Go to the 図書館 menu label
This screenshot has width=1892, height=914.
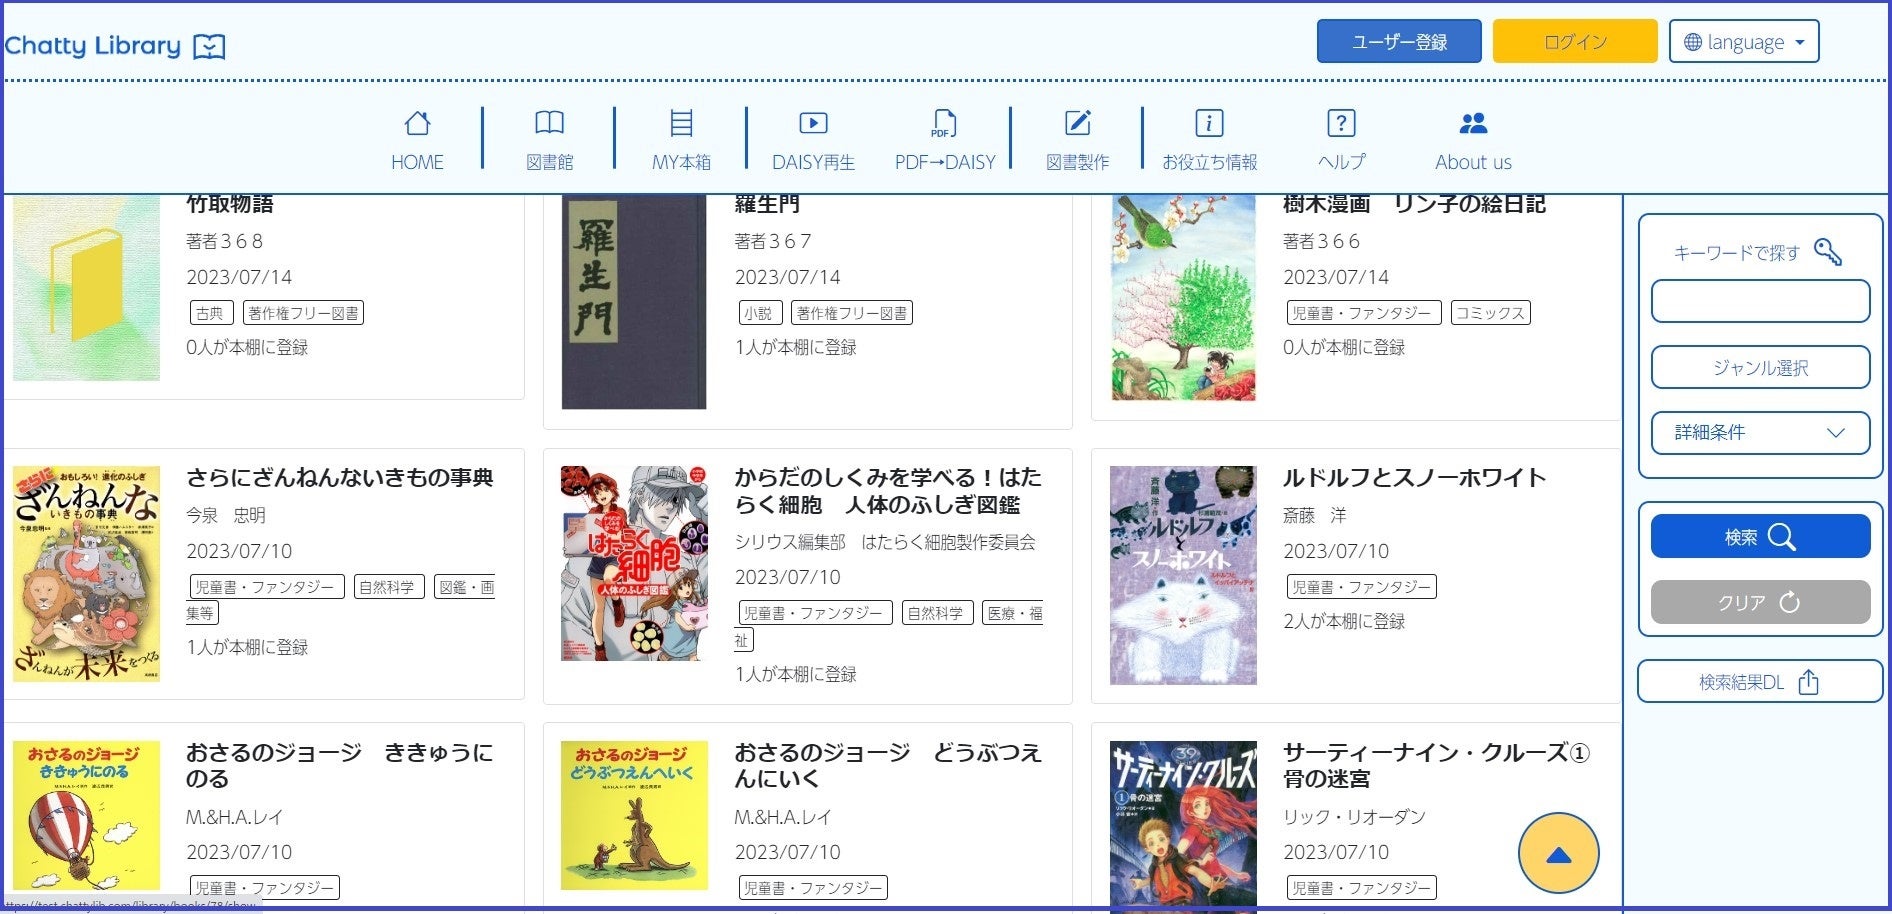coord(549,162)
